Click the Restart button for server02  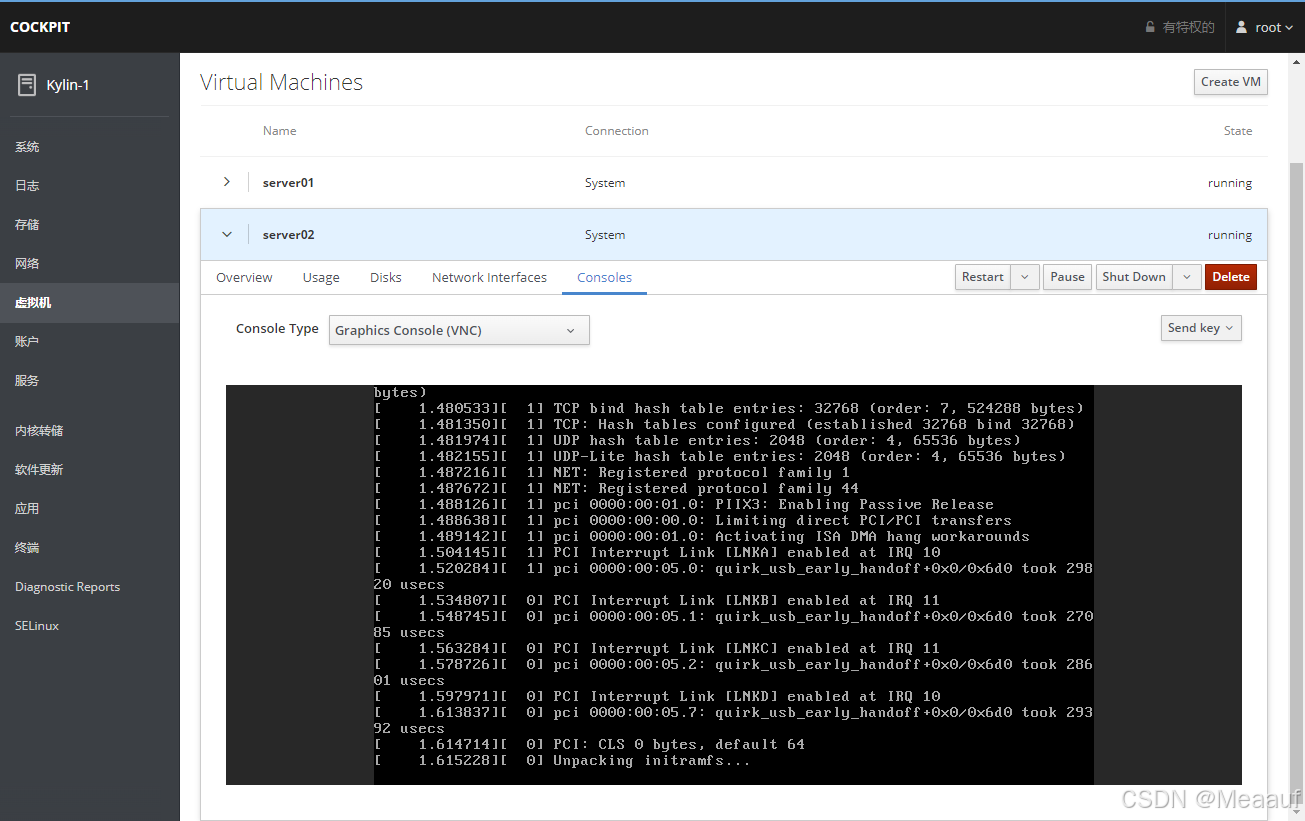[x=982, y=277]
